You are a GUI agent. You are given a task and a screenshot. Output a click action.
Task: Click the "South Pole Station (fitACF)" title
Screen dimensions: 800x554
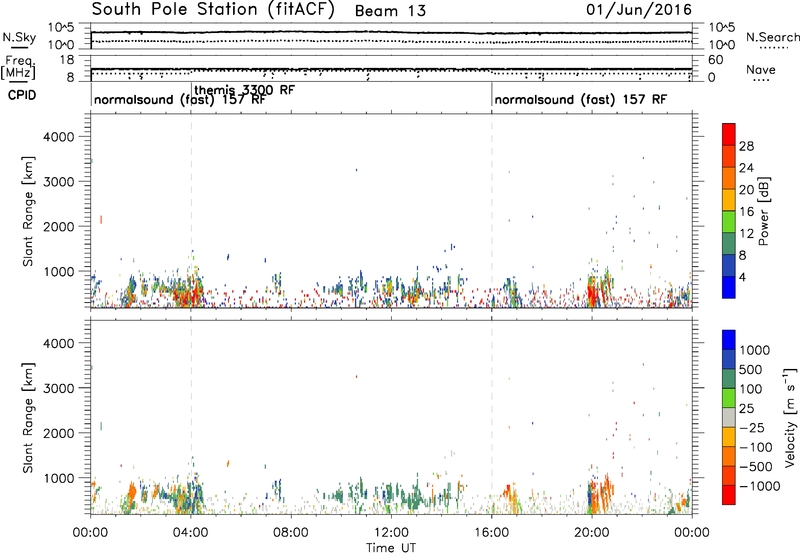pyautogui.click(x=213, y=9)
